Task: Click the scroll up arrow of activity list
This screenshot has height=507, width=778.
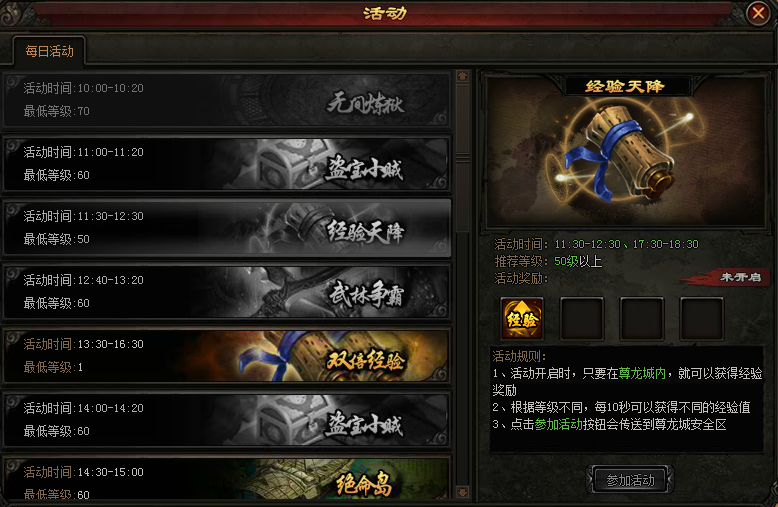Action: click(462, 76)
